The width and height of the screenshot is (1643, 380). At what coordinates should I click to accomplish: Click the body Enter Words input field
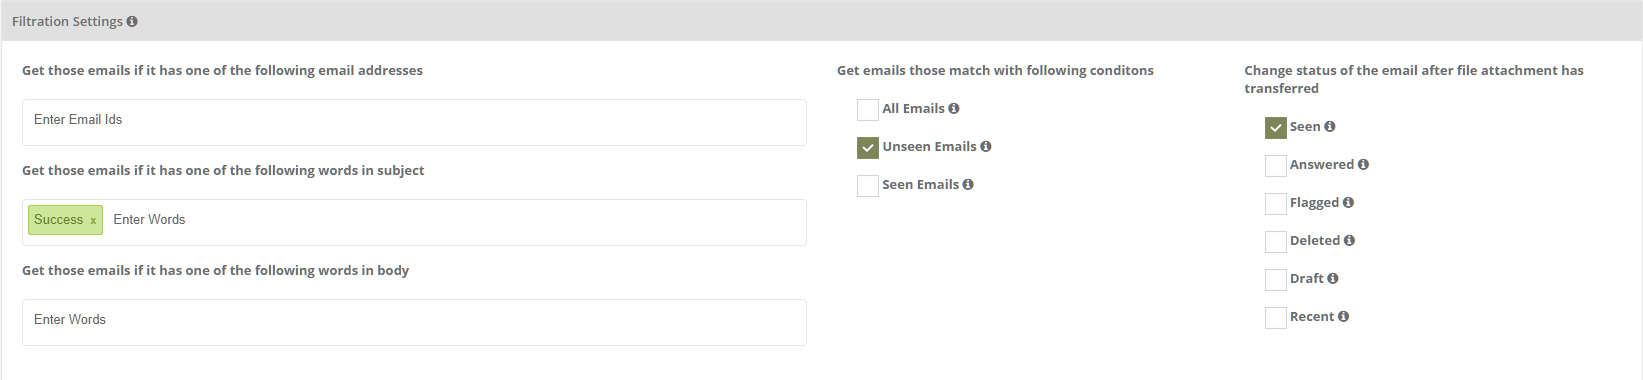[x=414, y=322]
